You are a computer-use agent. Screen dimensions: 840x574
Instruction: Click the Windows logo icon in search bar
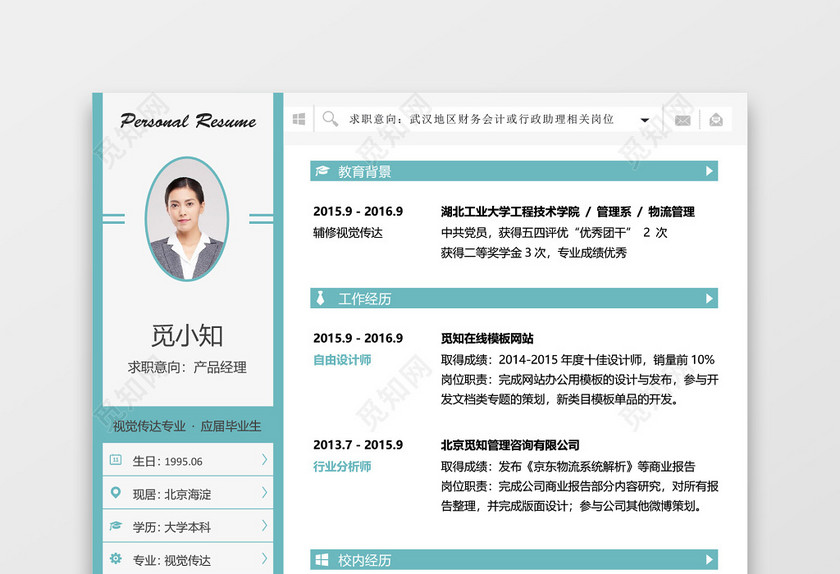[299, 119]
